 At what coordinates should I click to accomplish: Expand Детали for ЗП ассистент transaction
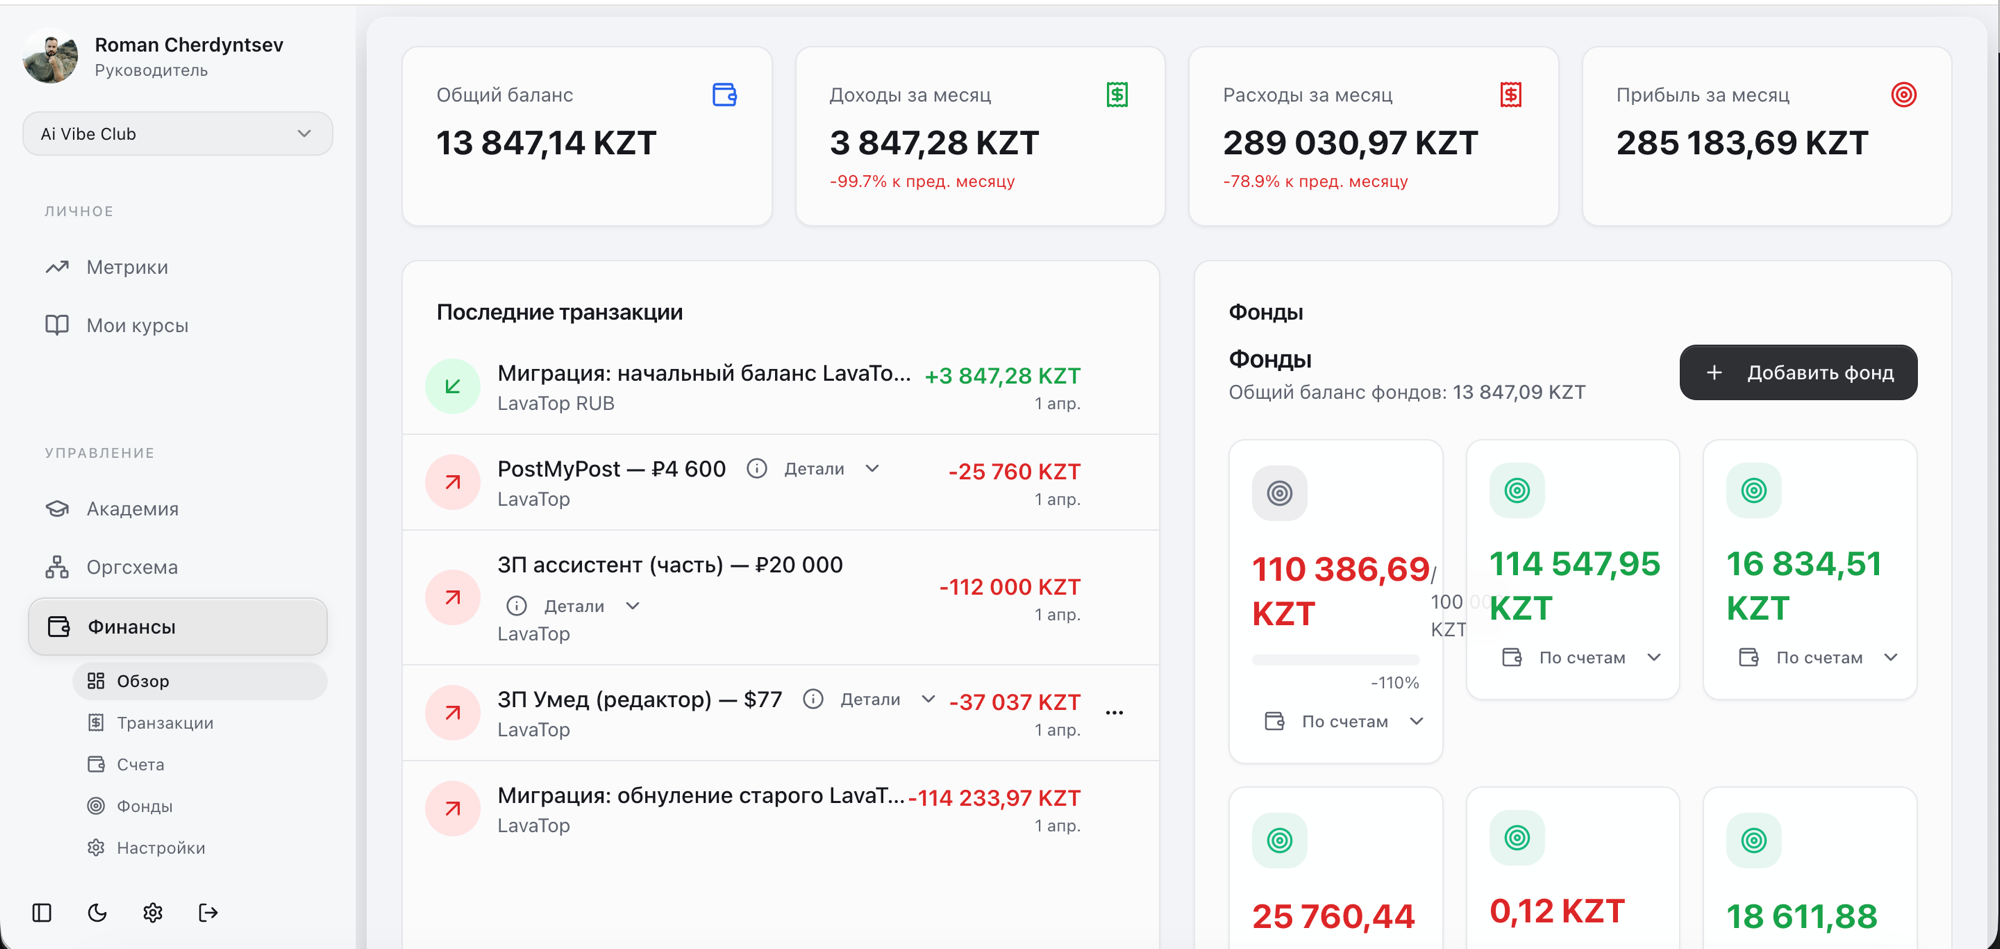(592, 606)
